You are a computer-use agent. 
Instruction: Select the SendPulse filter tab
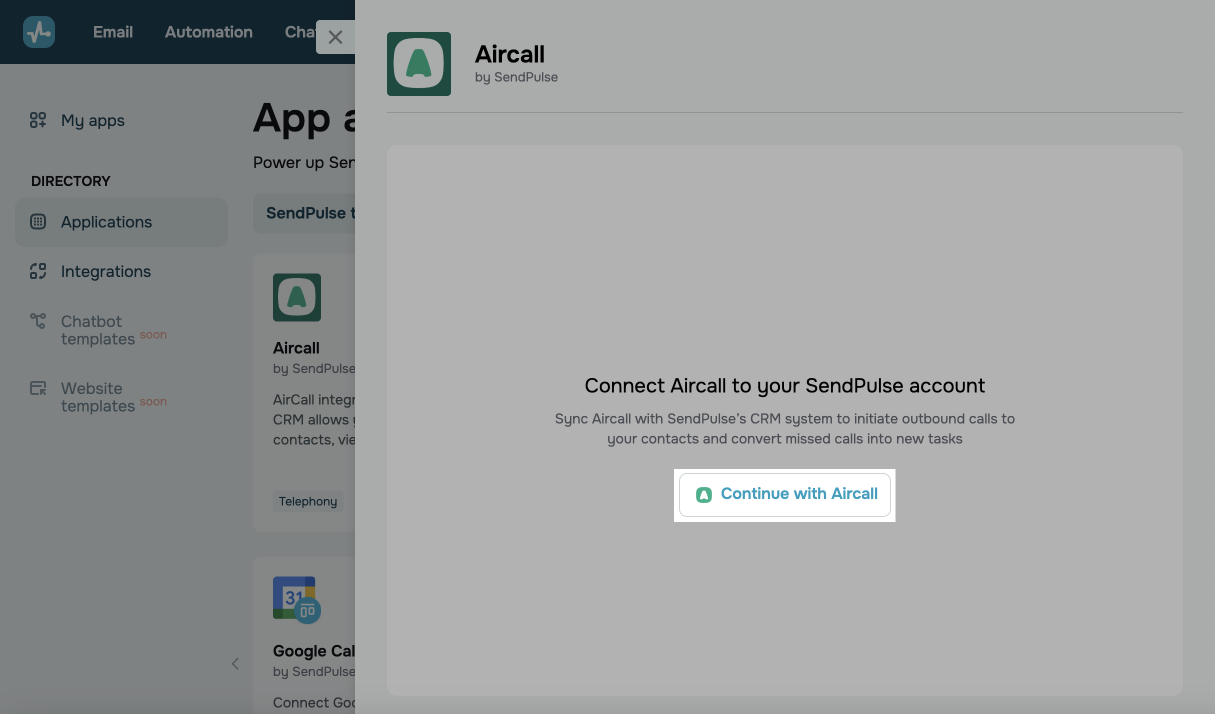click(x=305, y=213)
